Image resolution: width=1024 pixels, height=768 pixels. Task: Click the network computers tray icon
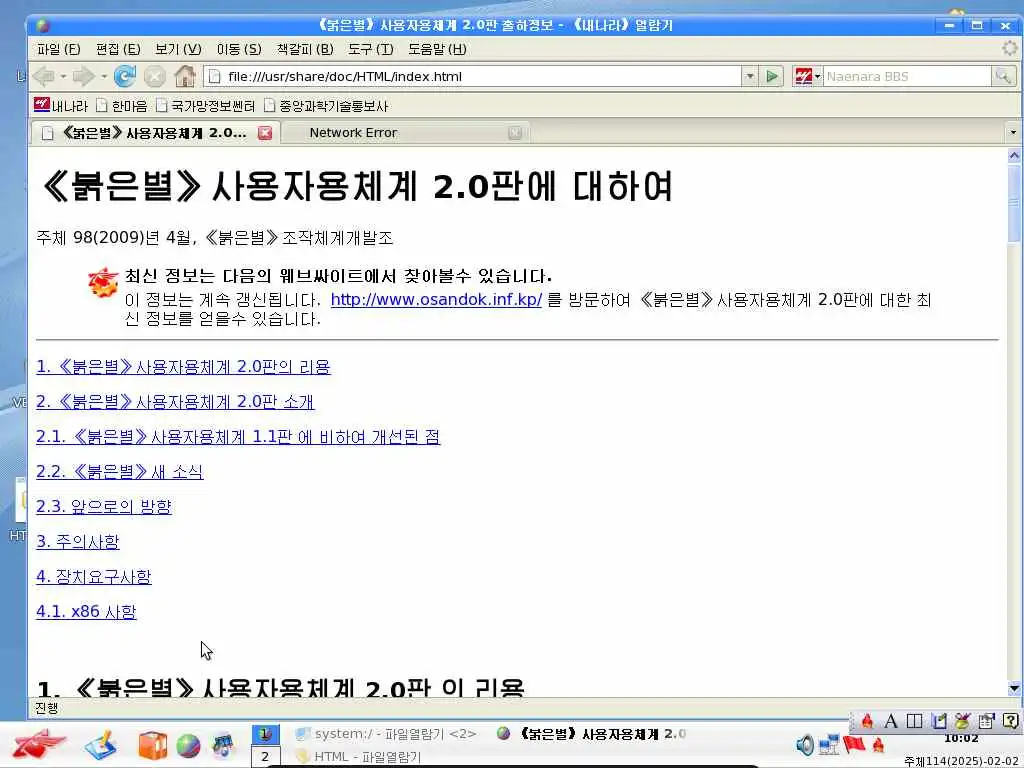tap(829, 744)
